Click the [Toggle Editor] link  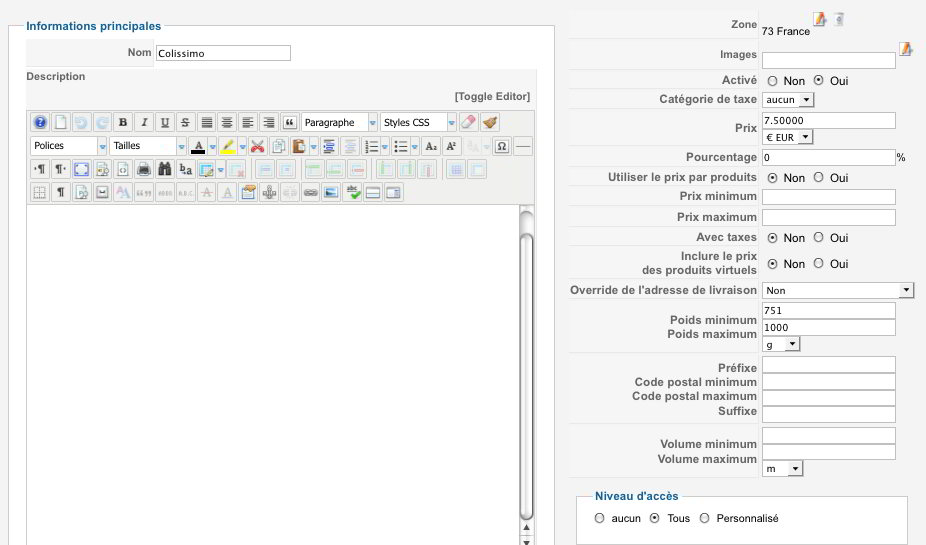(492, 96)
